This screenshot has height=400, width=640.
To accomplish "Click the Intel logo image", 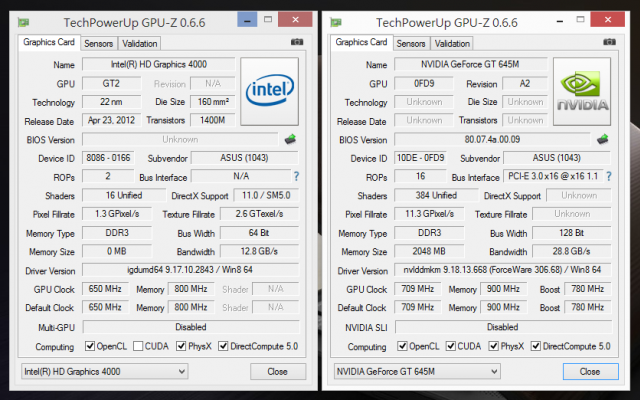I will point(269,91).
